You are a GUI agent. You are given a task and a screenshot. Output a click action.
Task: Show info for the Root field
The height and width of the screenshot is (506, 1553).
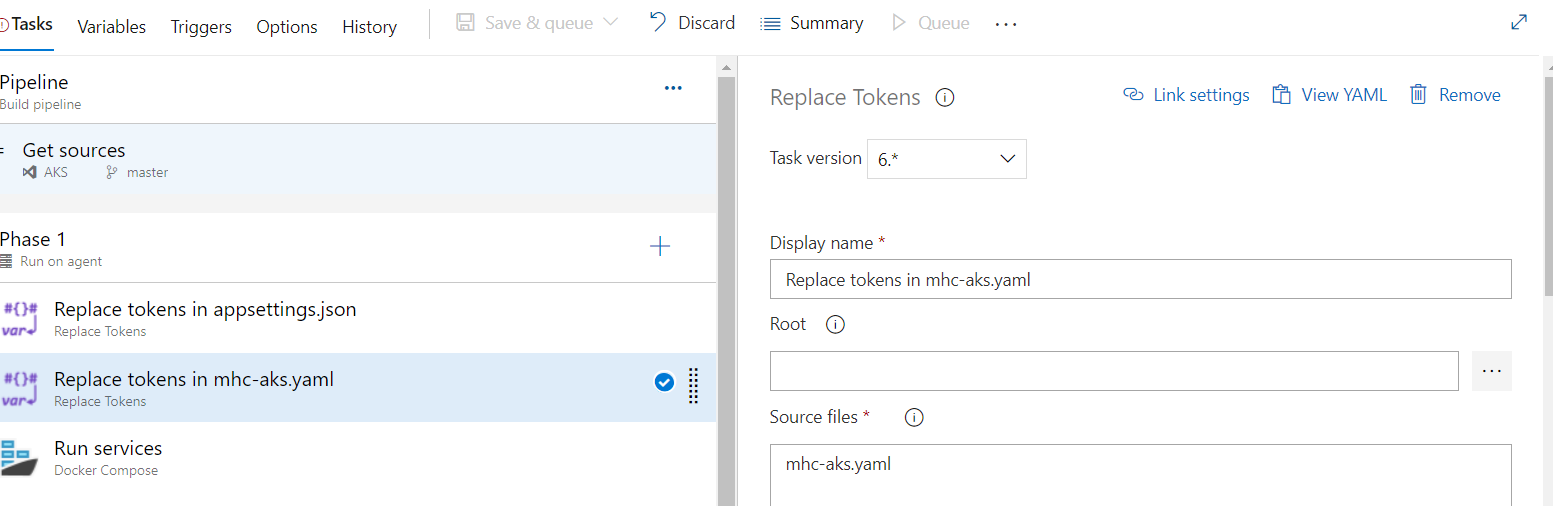[836, 325]
